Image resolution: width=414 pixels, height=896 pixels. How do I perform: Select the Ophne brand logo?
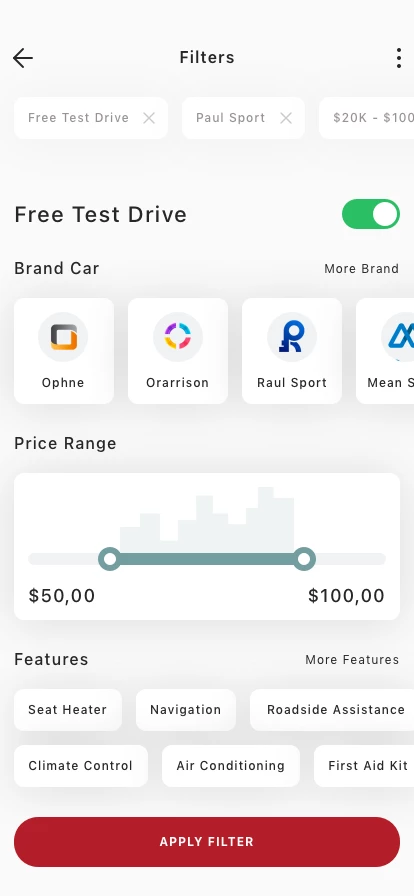pos(63,337)
